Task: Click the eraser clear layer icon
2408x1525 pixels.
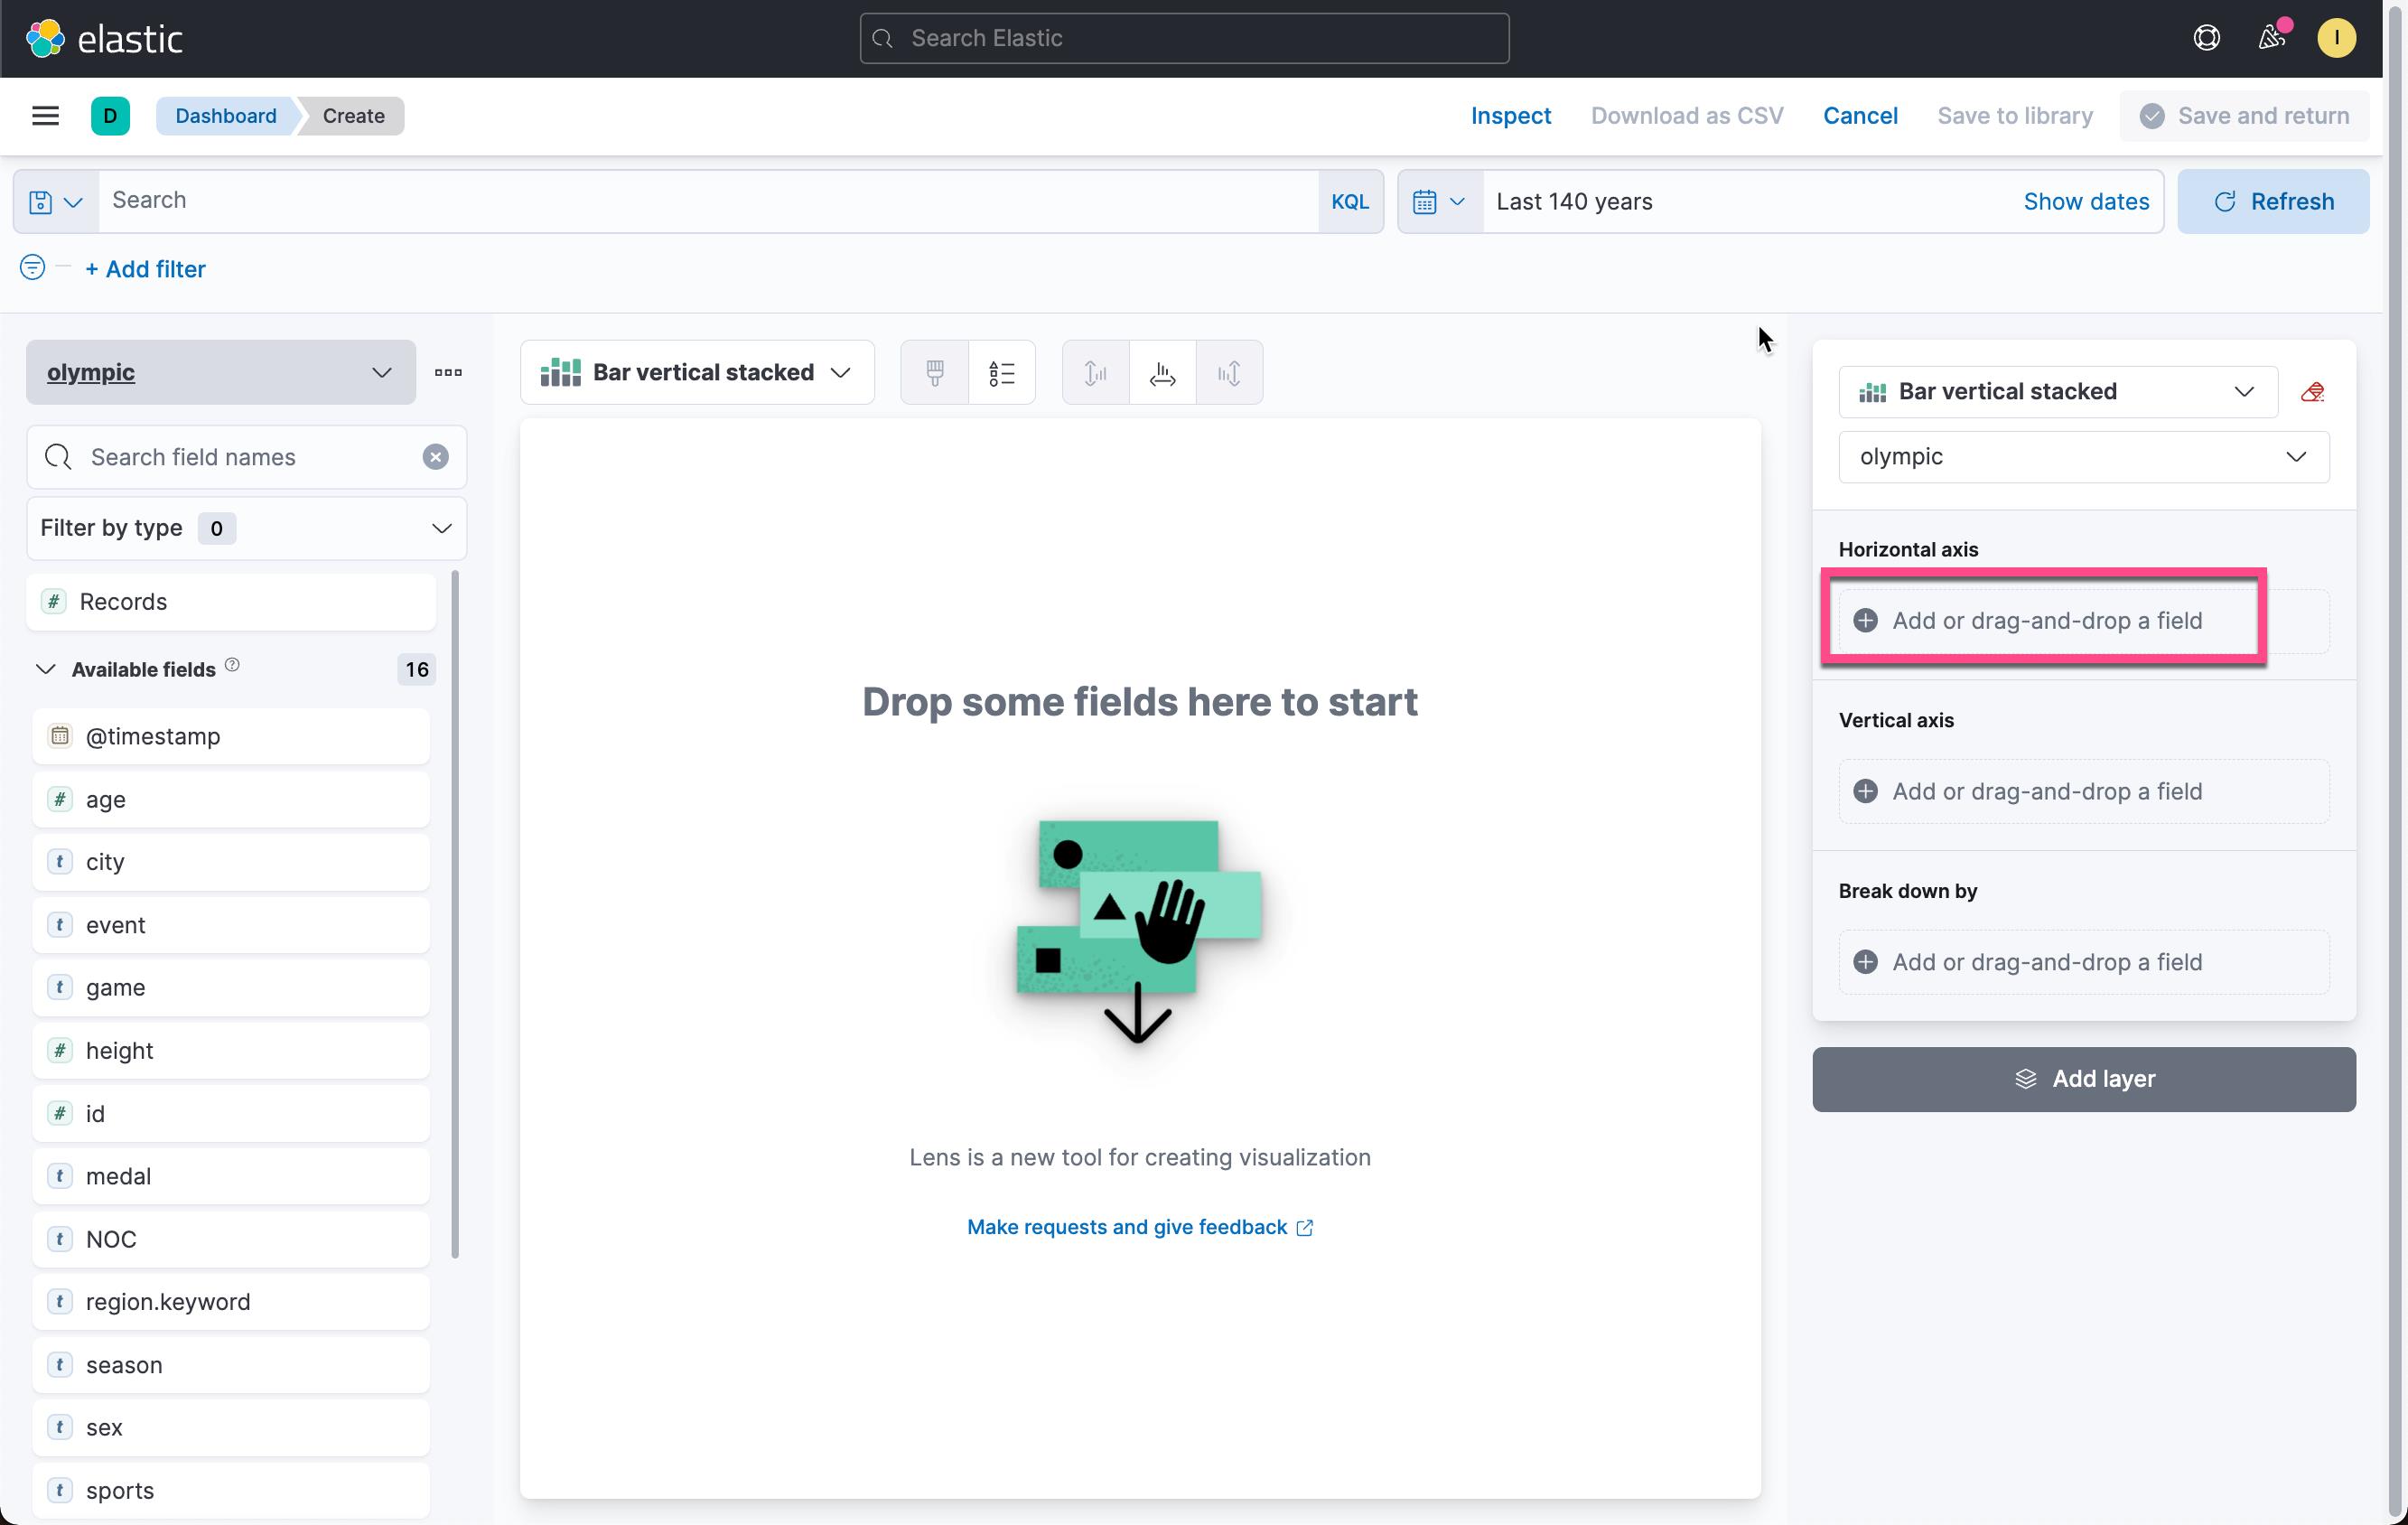Action: tap(2312, 392)
